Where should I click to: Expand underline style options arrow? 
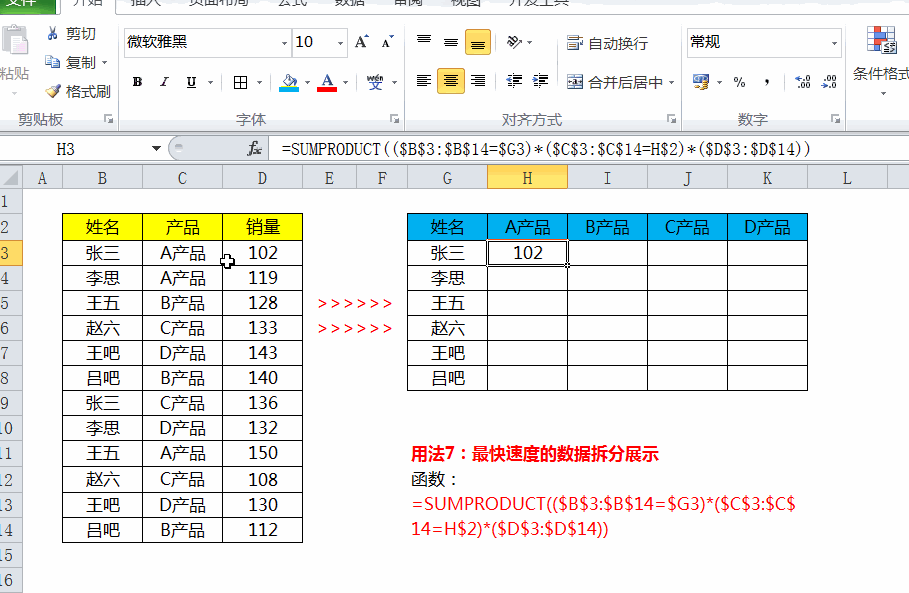[210, 82]
